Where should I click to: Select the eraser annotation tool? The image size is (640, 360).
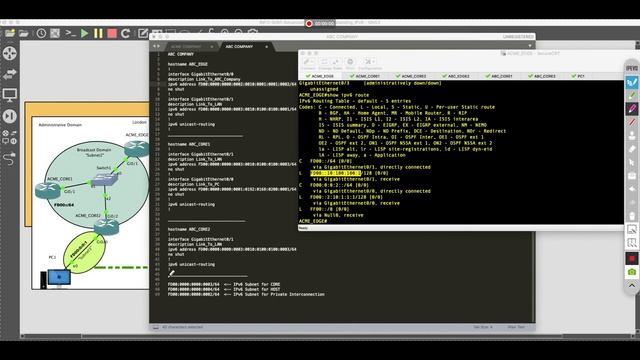point(631,149)
